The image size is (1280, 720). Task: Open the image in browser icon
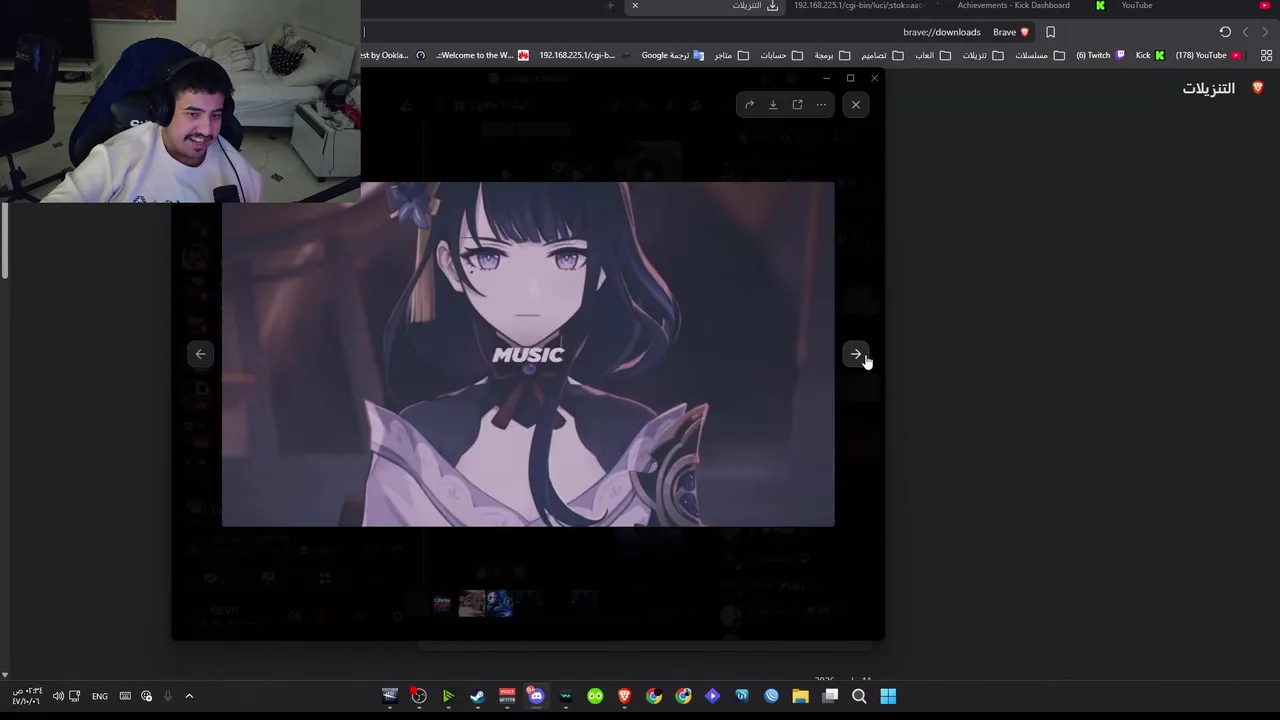(x=797, y=105)
